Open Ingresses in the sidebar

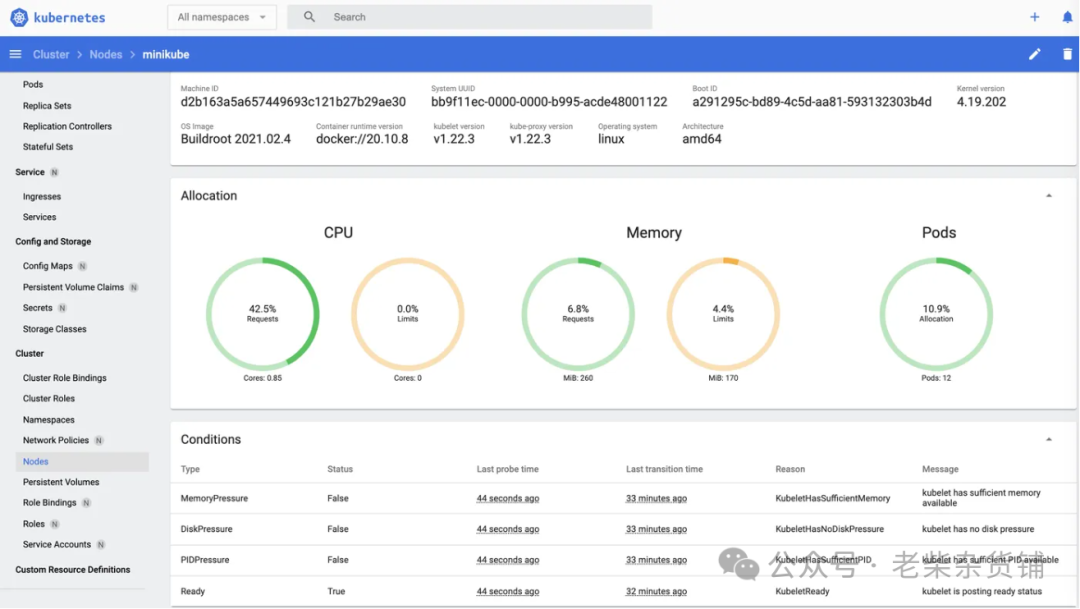pyautogui.click(x=41, y=196)
